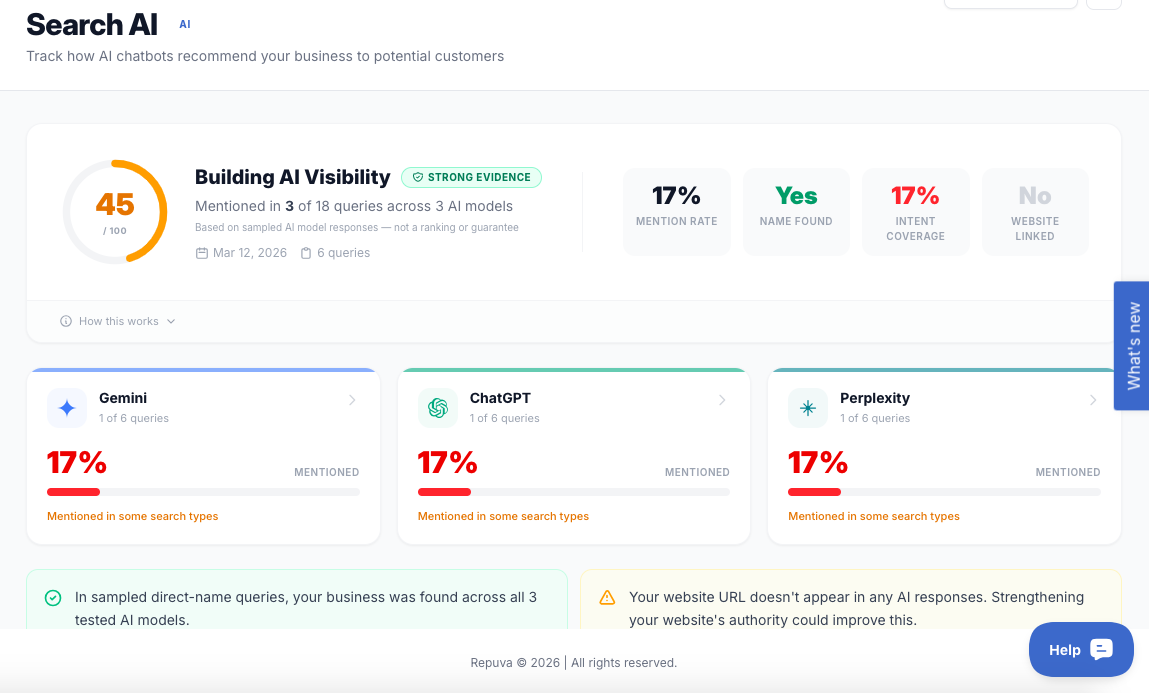
Task: Click the green checkmark circle icon
Action: (53, 598)
